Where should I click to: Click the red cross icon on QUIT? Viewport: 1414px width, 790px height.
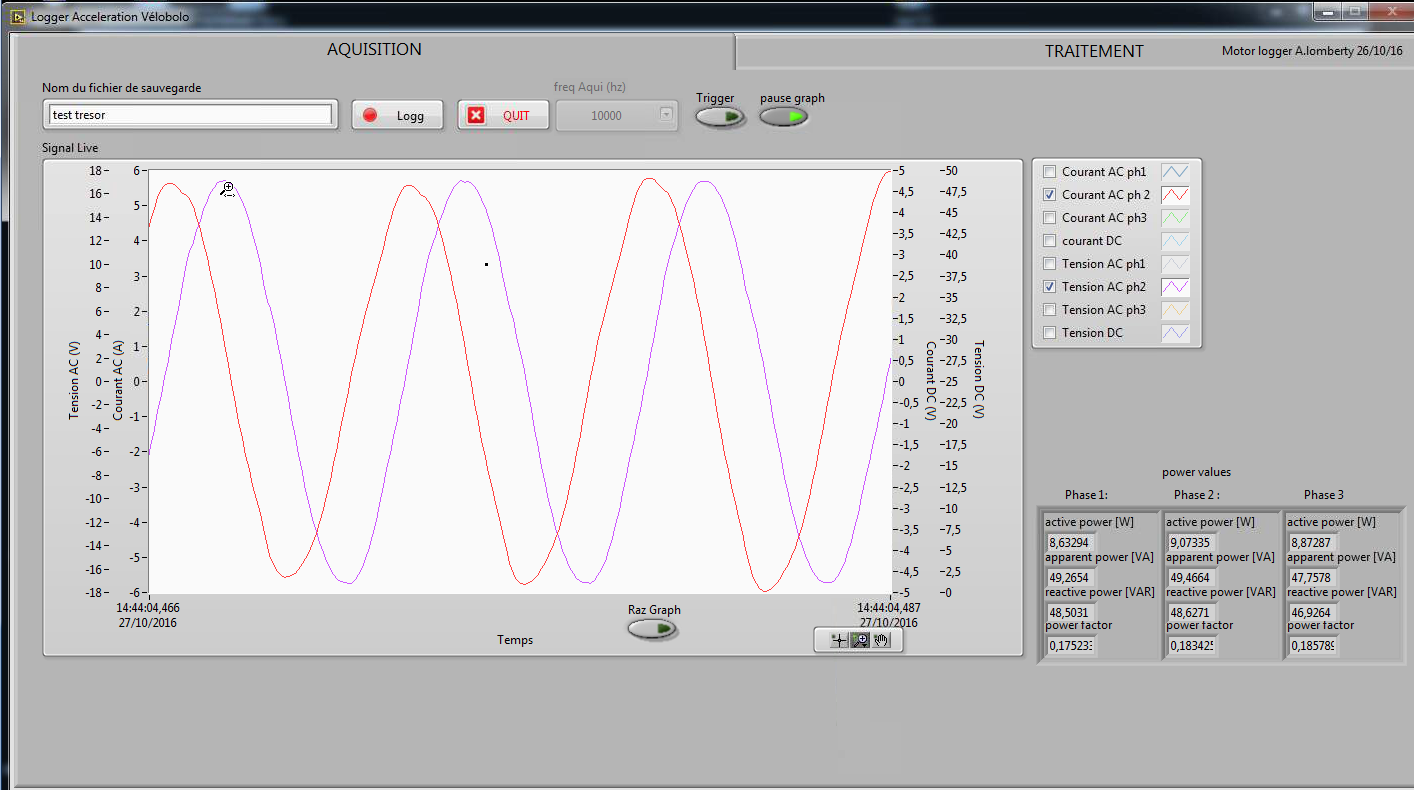[476, 115]
